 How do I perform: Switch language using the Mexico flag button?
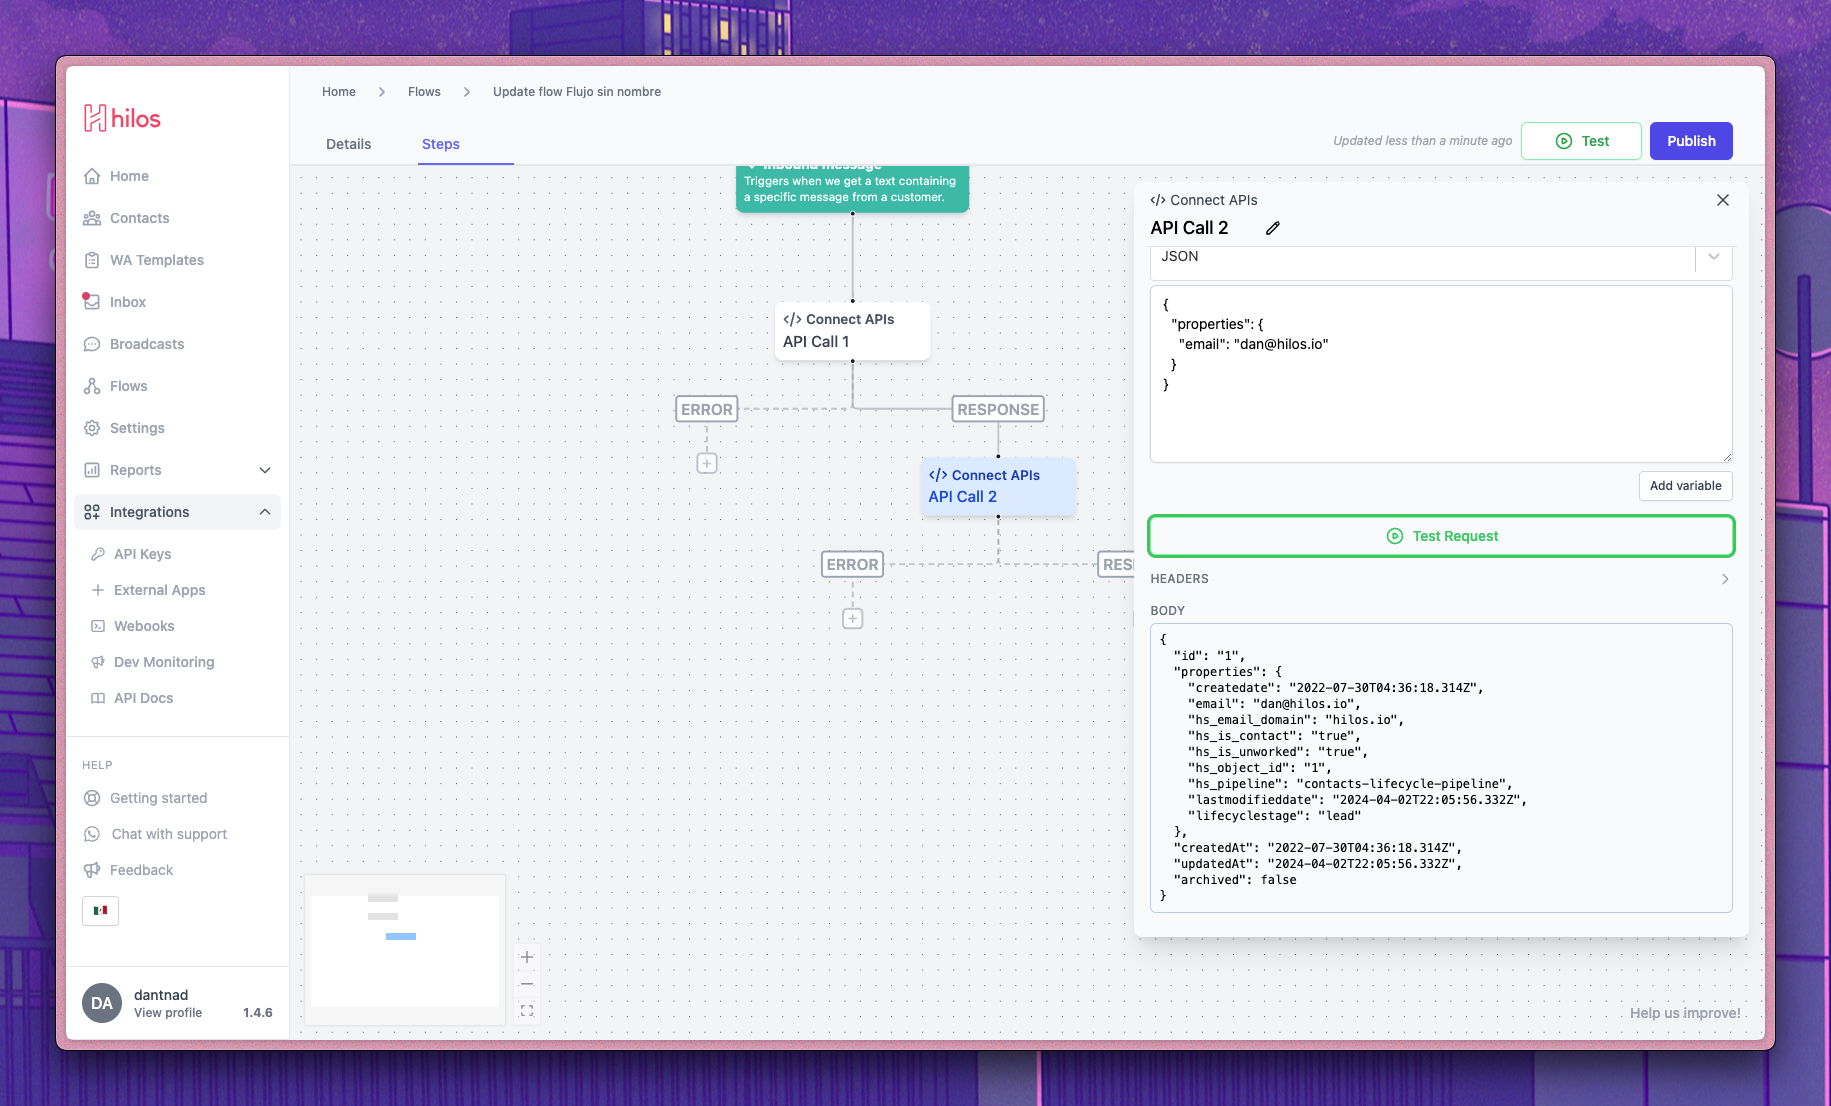[x=100, y=910]
